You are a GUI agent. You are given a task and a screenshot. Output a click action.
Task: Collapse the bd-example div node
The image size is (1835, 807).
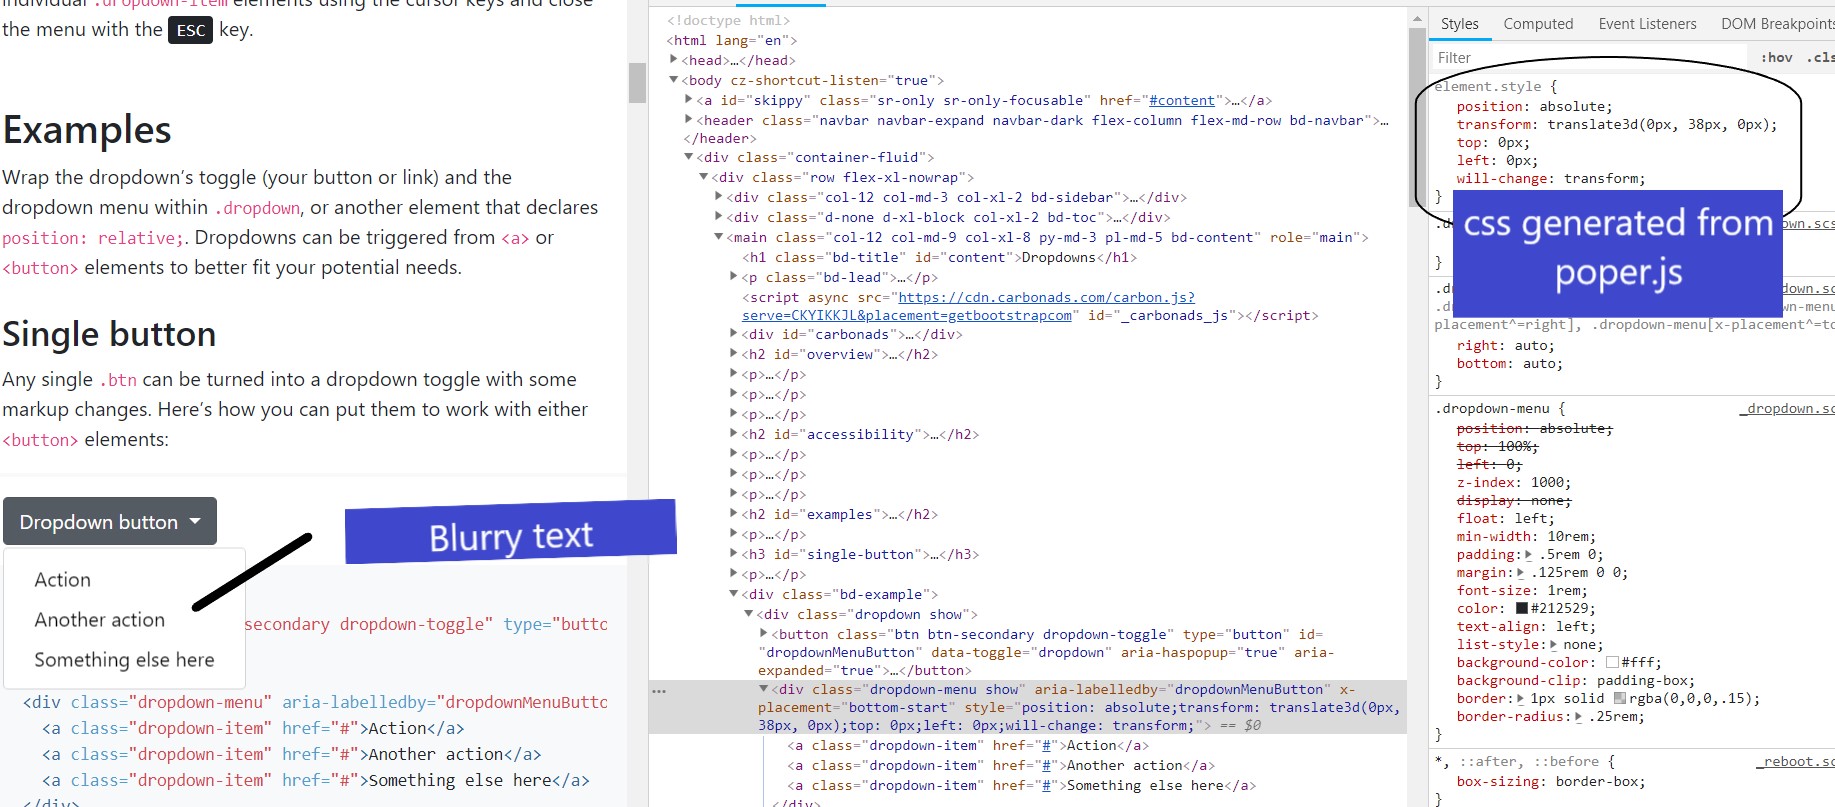(734, 594)
